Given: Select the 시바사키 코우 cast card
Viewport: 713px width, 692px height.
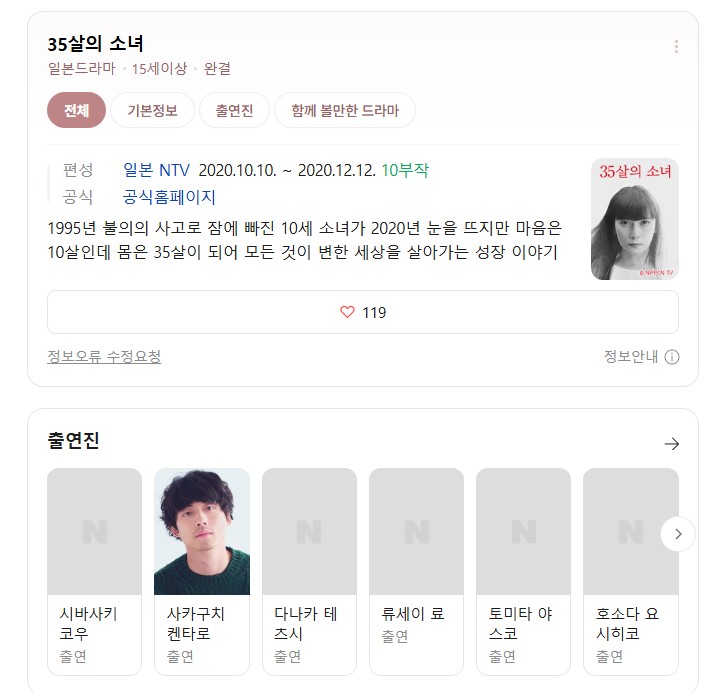Looking at the screenshot, I should (x=95, y=572).
